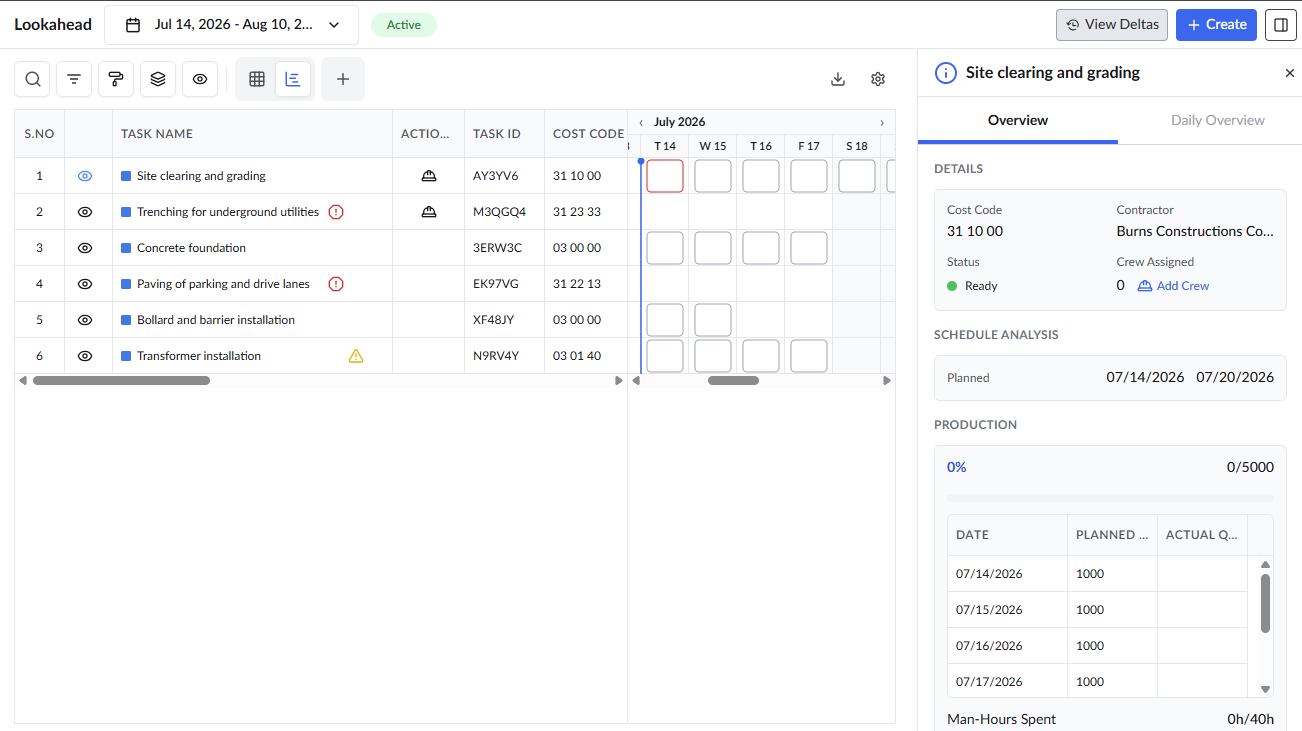Click the hard hat icon for AY3YV6
1302x731 pixels.
[x=429, y=176]
